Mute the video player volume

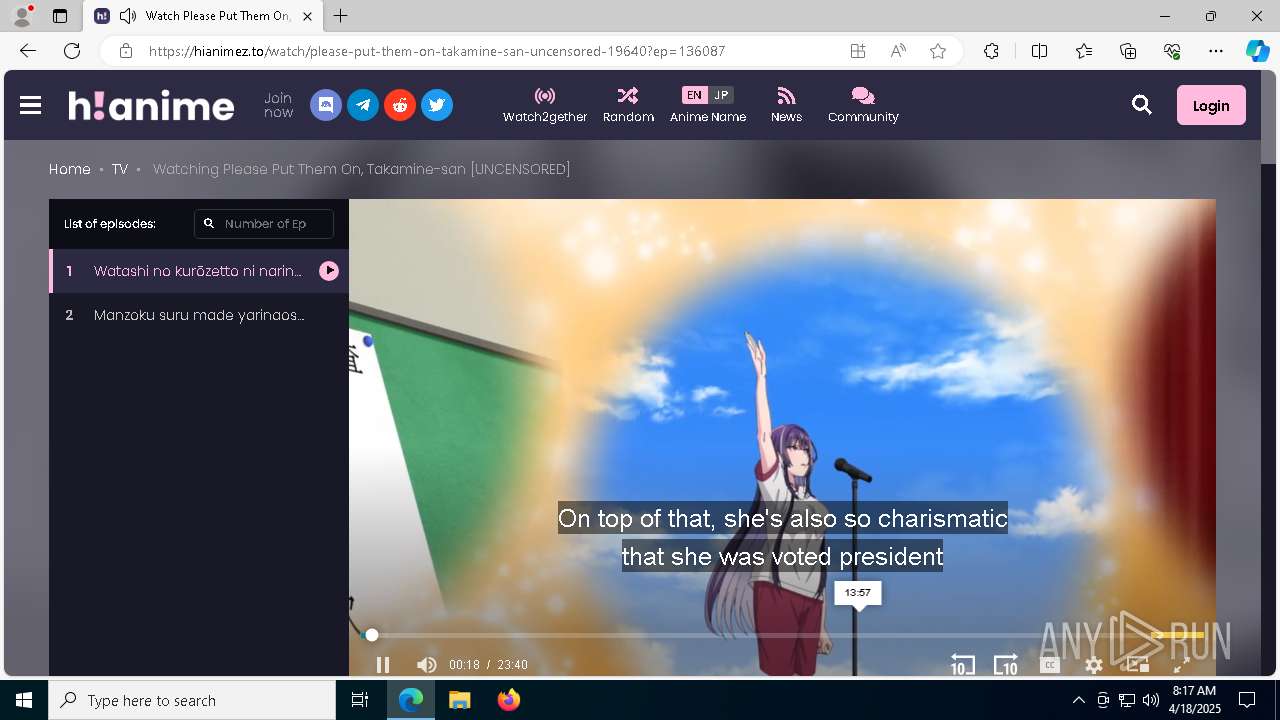(x=427, y=665)
